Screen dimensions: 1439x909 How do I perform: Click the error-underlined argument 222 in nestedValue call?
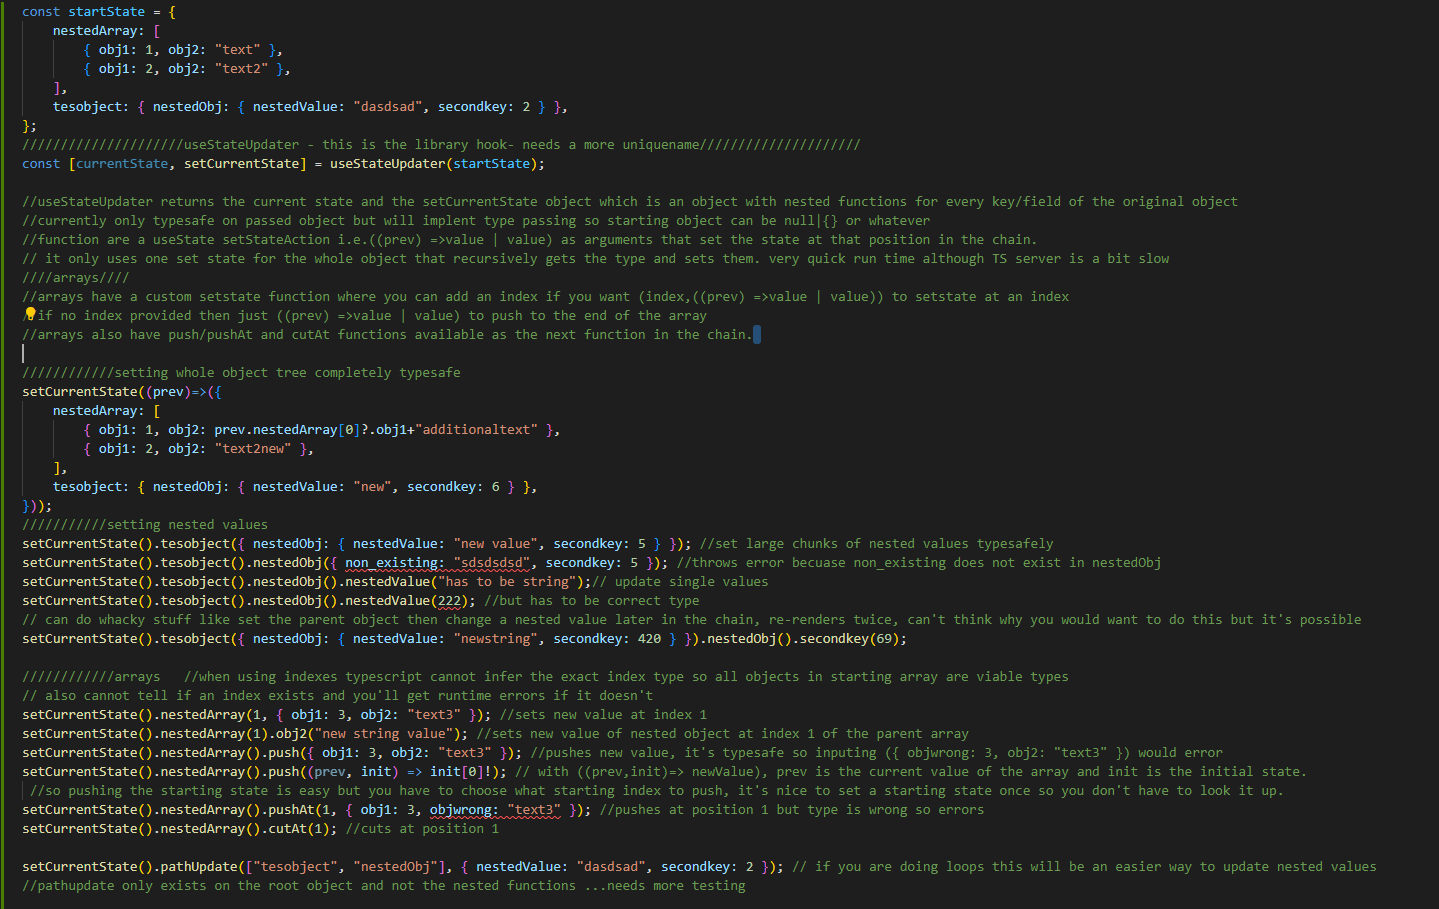[446, 600]
